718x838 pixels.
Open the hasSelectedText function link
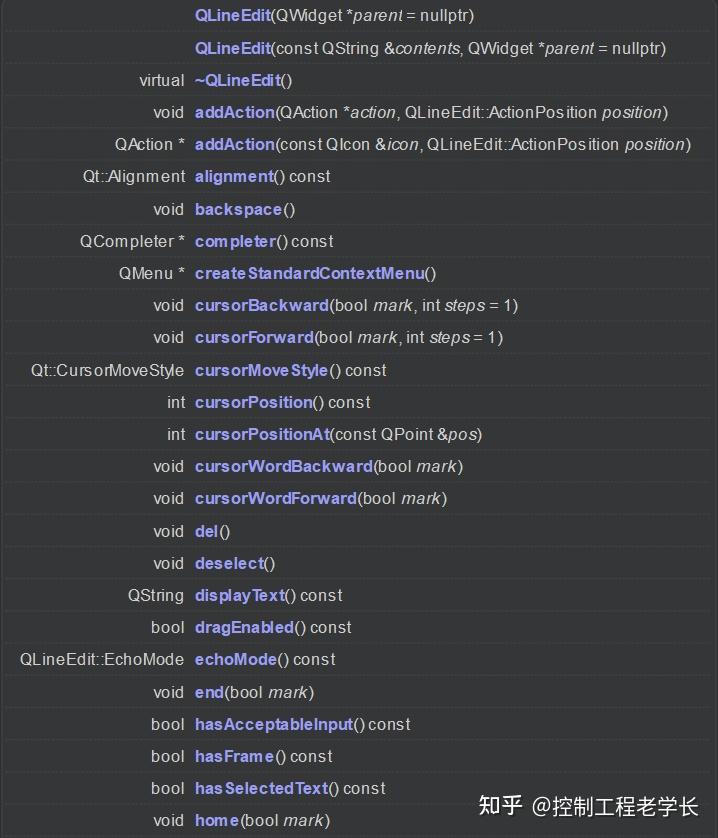pos(261,788)
